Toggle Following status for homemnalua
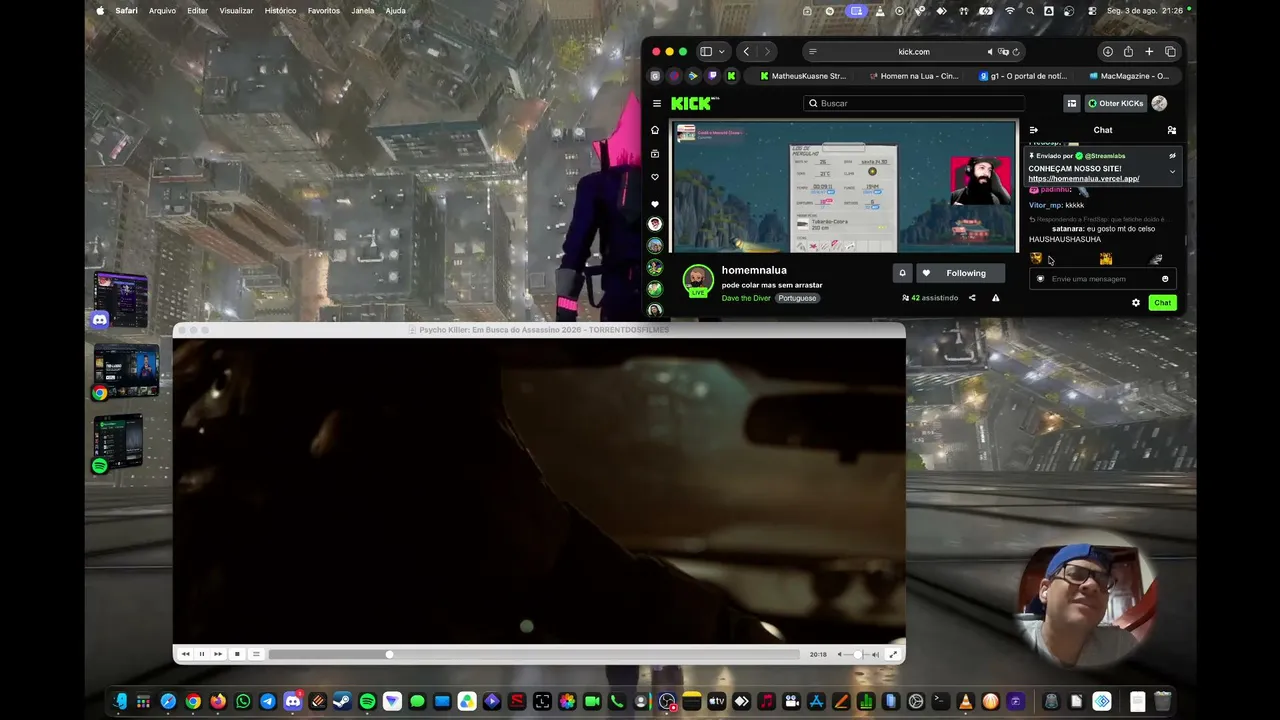This screenshot has height=720, width=1280. coord(960,273)
